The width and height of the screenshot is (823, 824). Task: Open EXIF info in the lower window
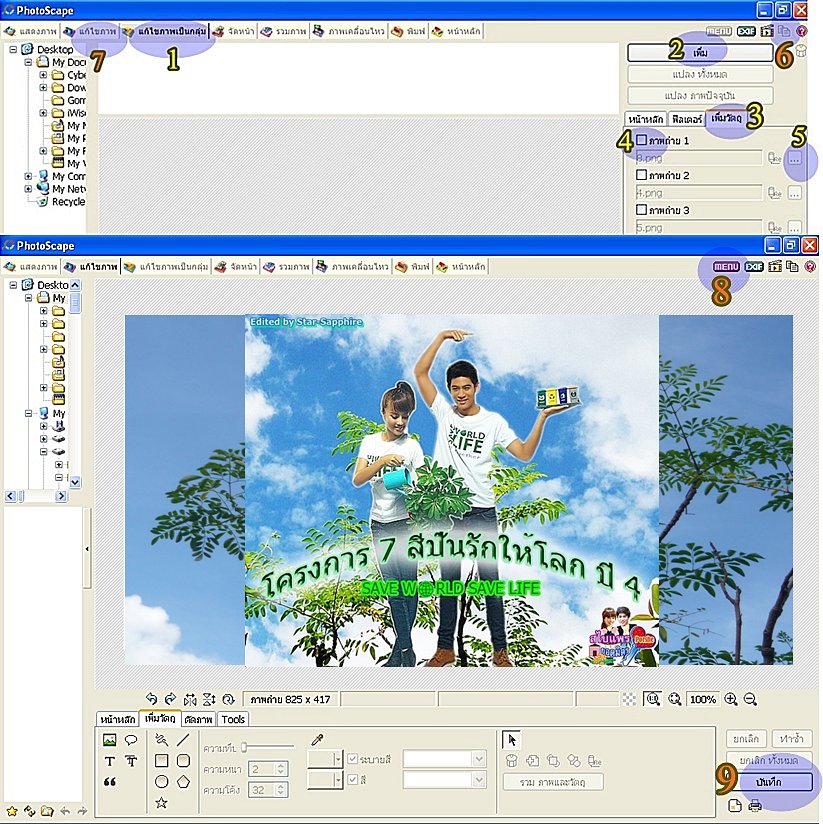point(754,266)
